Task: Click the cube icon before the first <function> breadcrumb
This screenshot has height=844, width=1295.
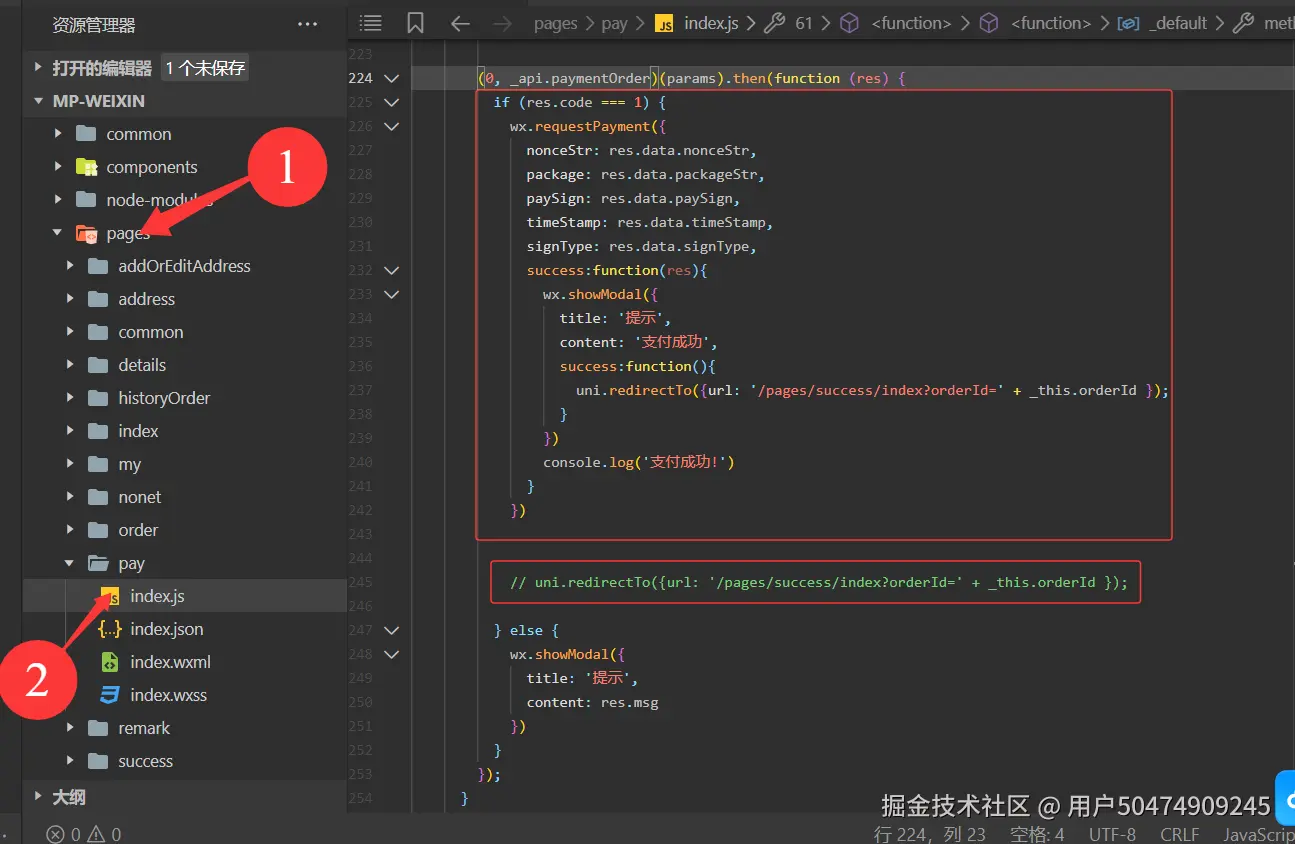Action: [849, 23]
